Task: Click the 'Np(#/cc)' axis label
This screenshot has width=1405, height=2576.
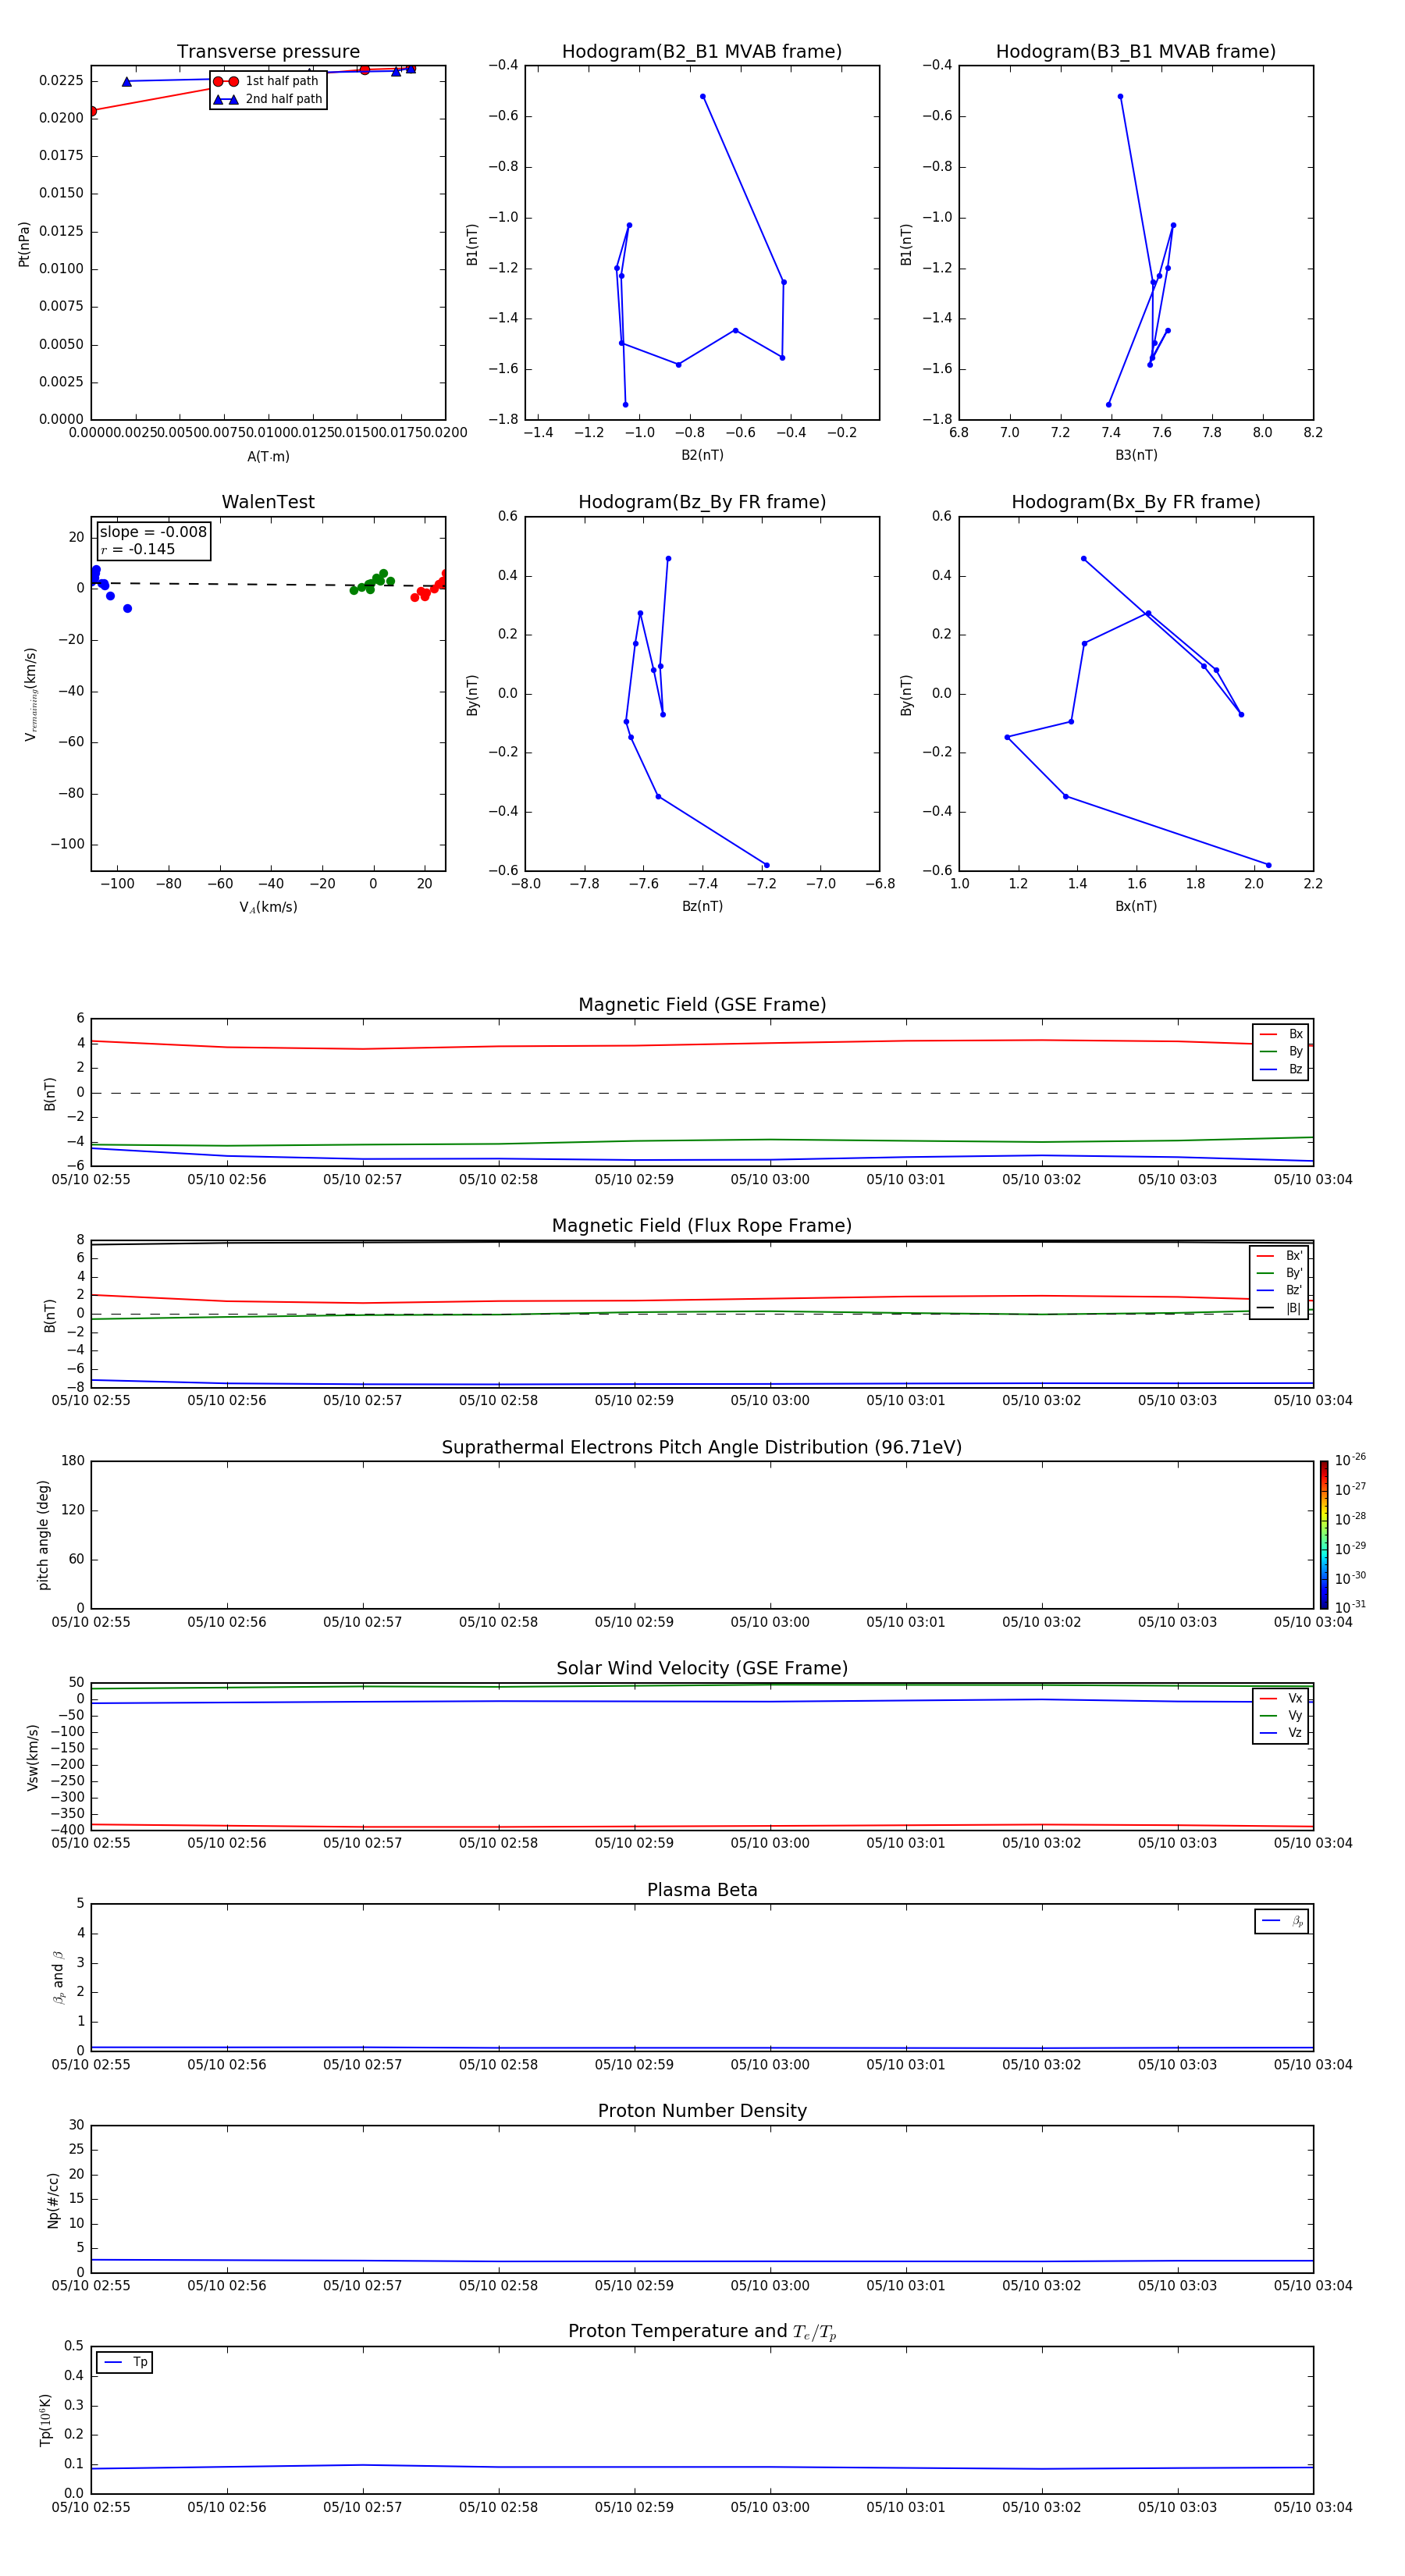Action: (x=53, y=2200)
